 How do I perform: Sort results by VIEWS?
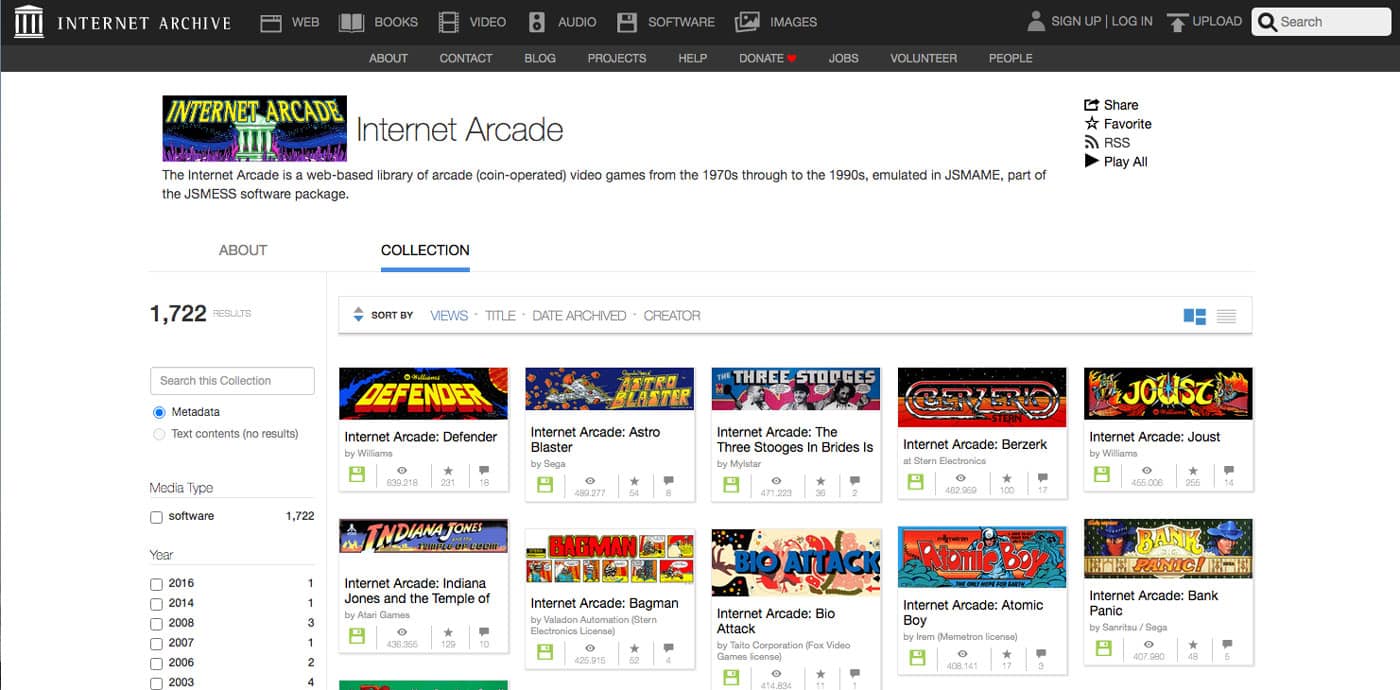(449, 315)
